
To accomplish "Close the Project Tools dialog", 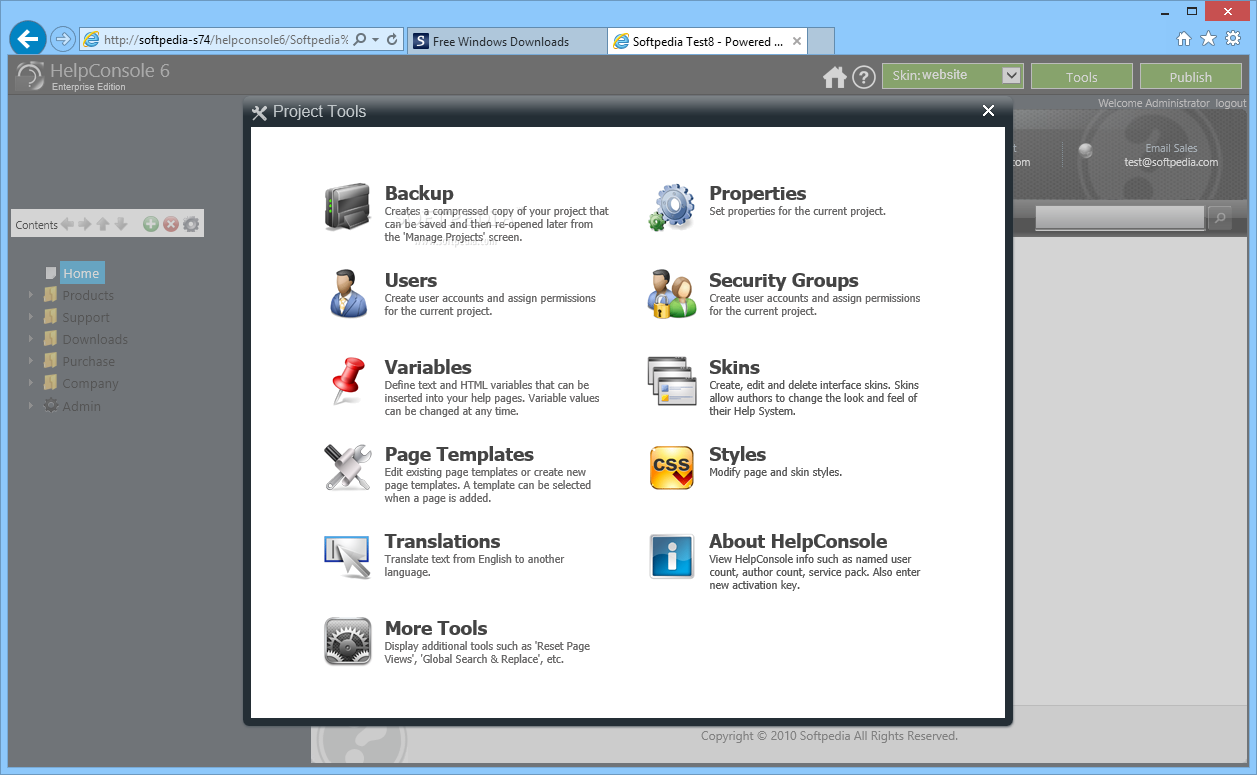I will 988,111.
